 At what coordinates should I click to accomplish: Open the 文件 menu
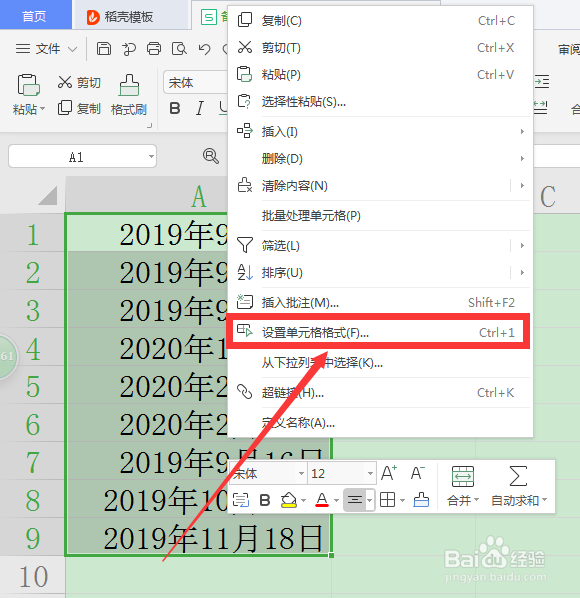tap(46, 49)
